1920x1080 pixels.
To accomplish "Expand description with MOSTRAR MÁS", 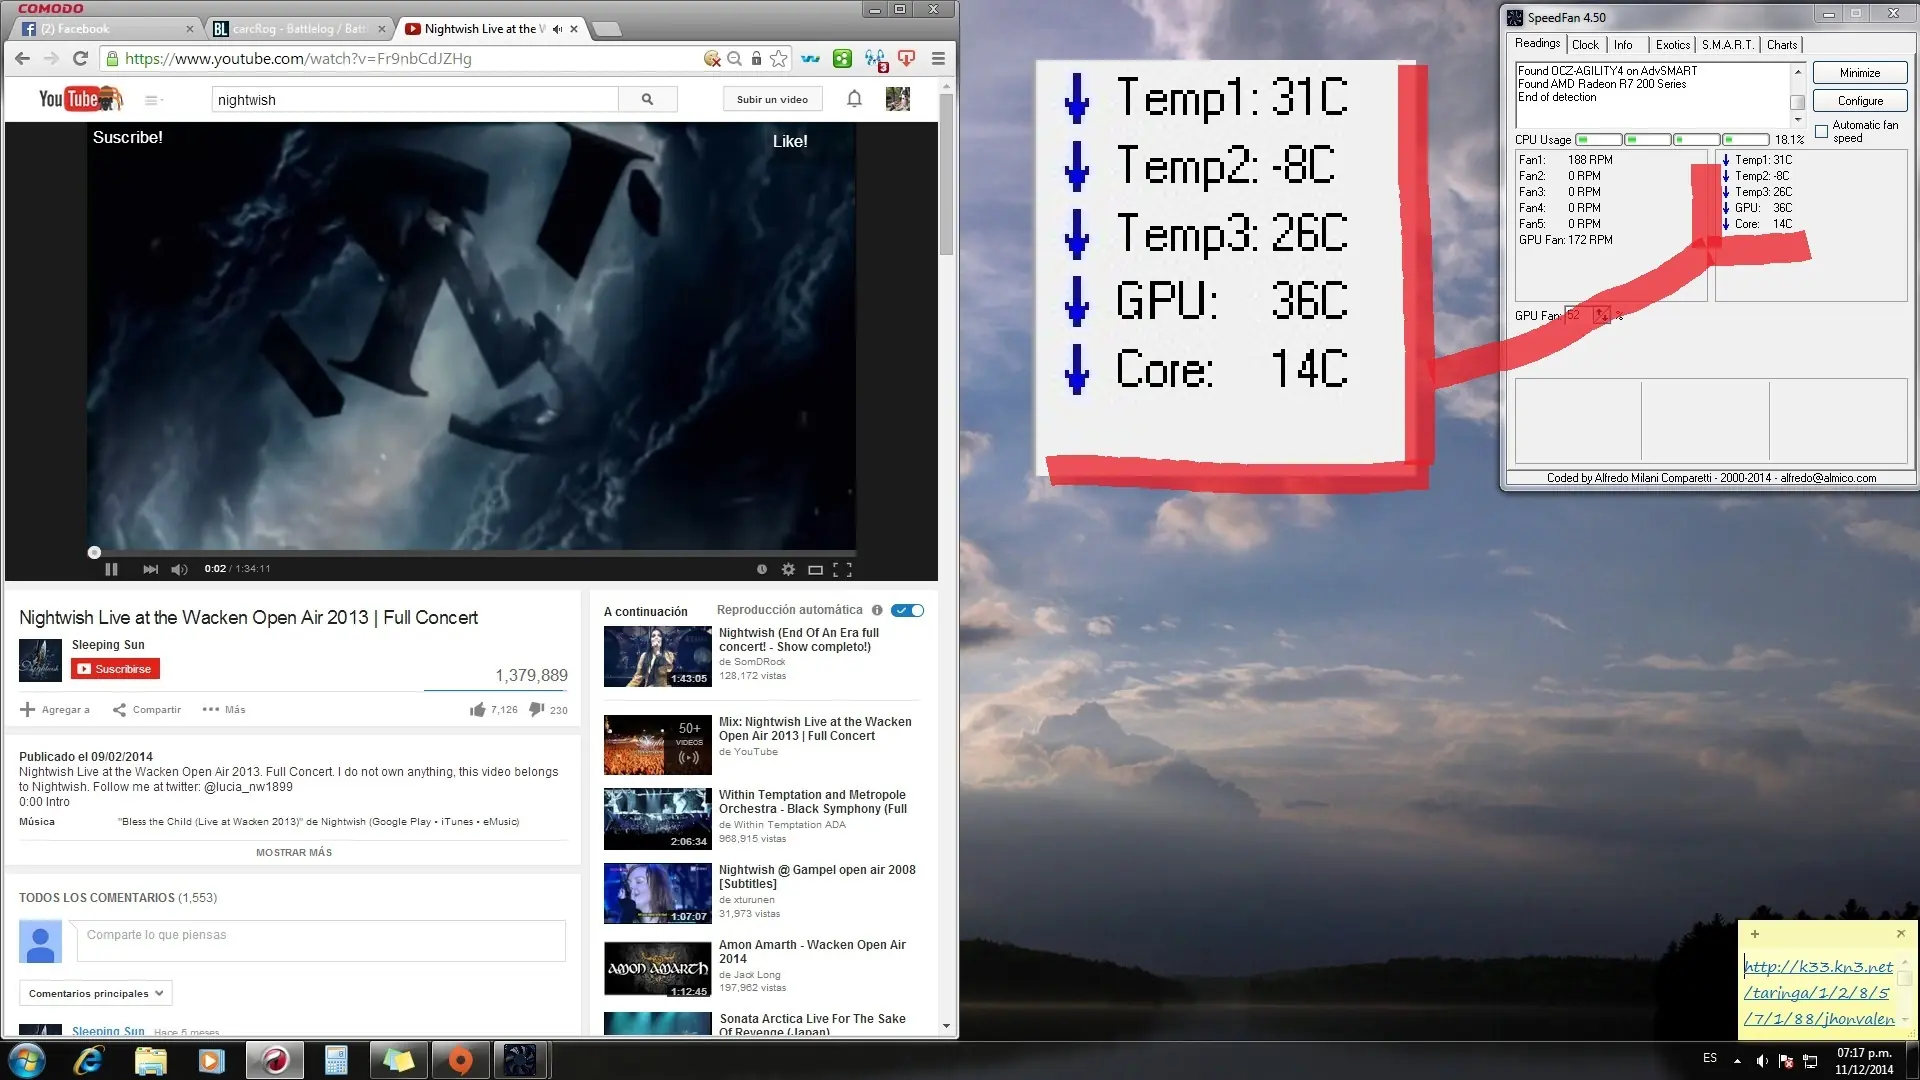I will pyautogui.click(x=294, y=852).
